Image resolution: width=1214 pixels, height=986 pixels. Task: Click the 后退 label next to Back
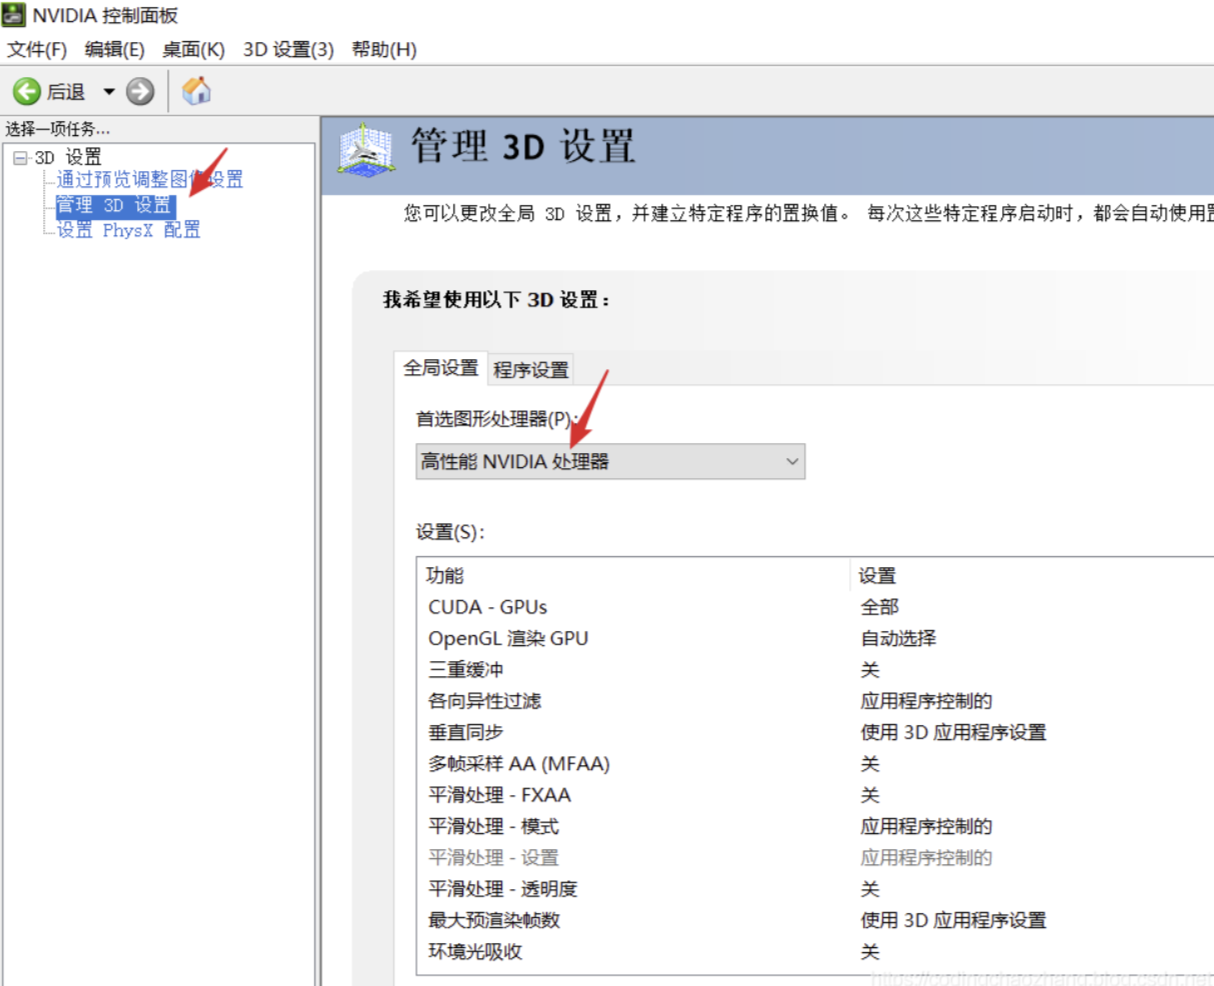coord(66,92)
